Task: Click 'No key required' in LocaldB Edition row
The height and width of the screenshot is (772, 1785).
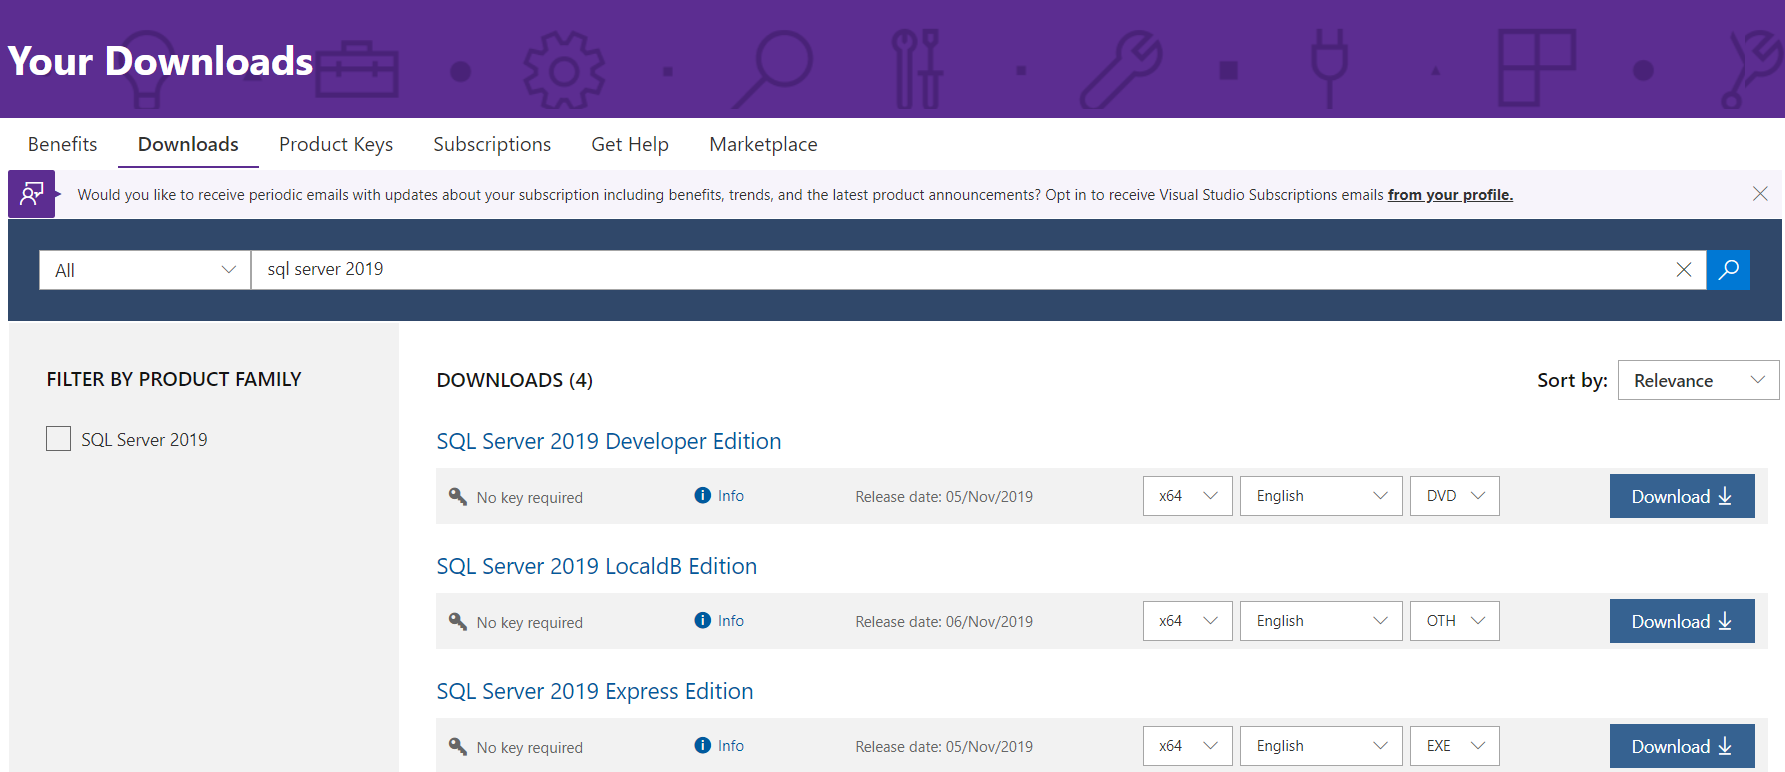Action: coord(530,622)
